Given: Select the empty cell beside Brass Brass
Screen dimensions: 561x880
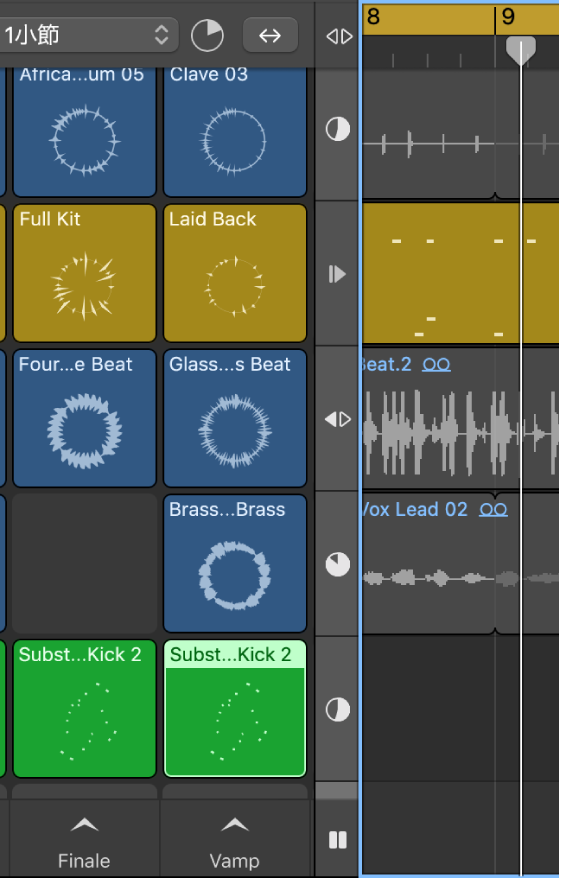Looking at the screenshot, I should [84, 564].
